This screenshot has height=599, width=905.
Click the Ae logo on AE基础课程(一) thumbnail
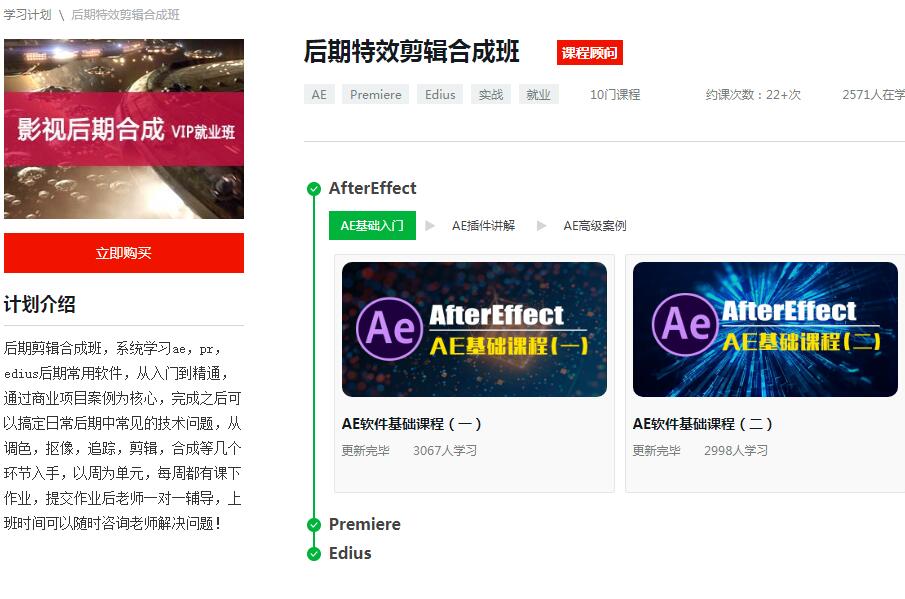tap(390, 329)
